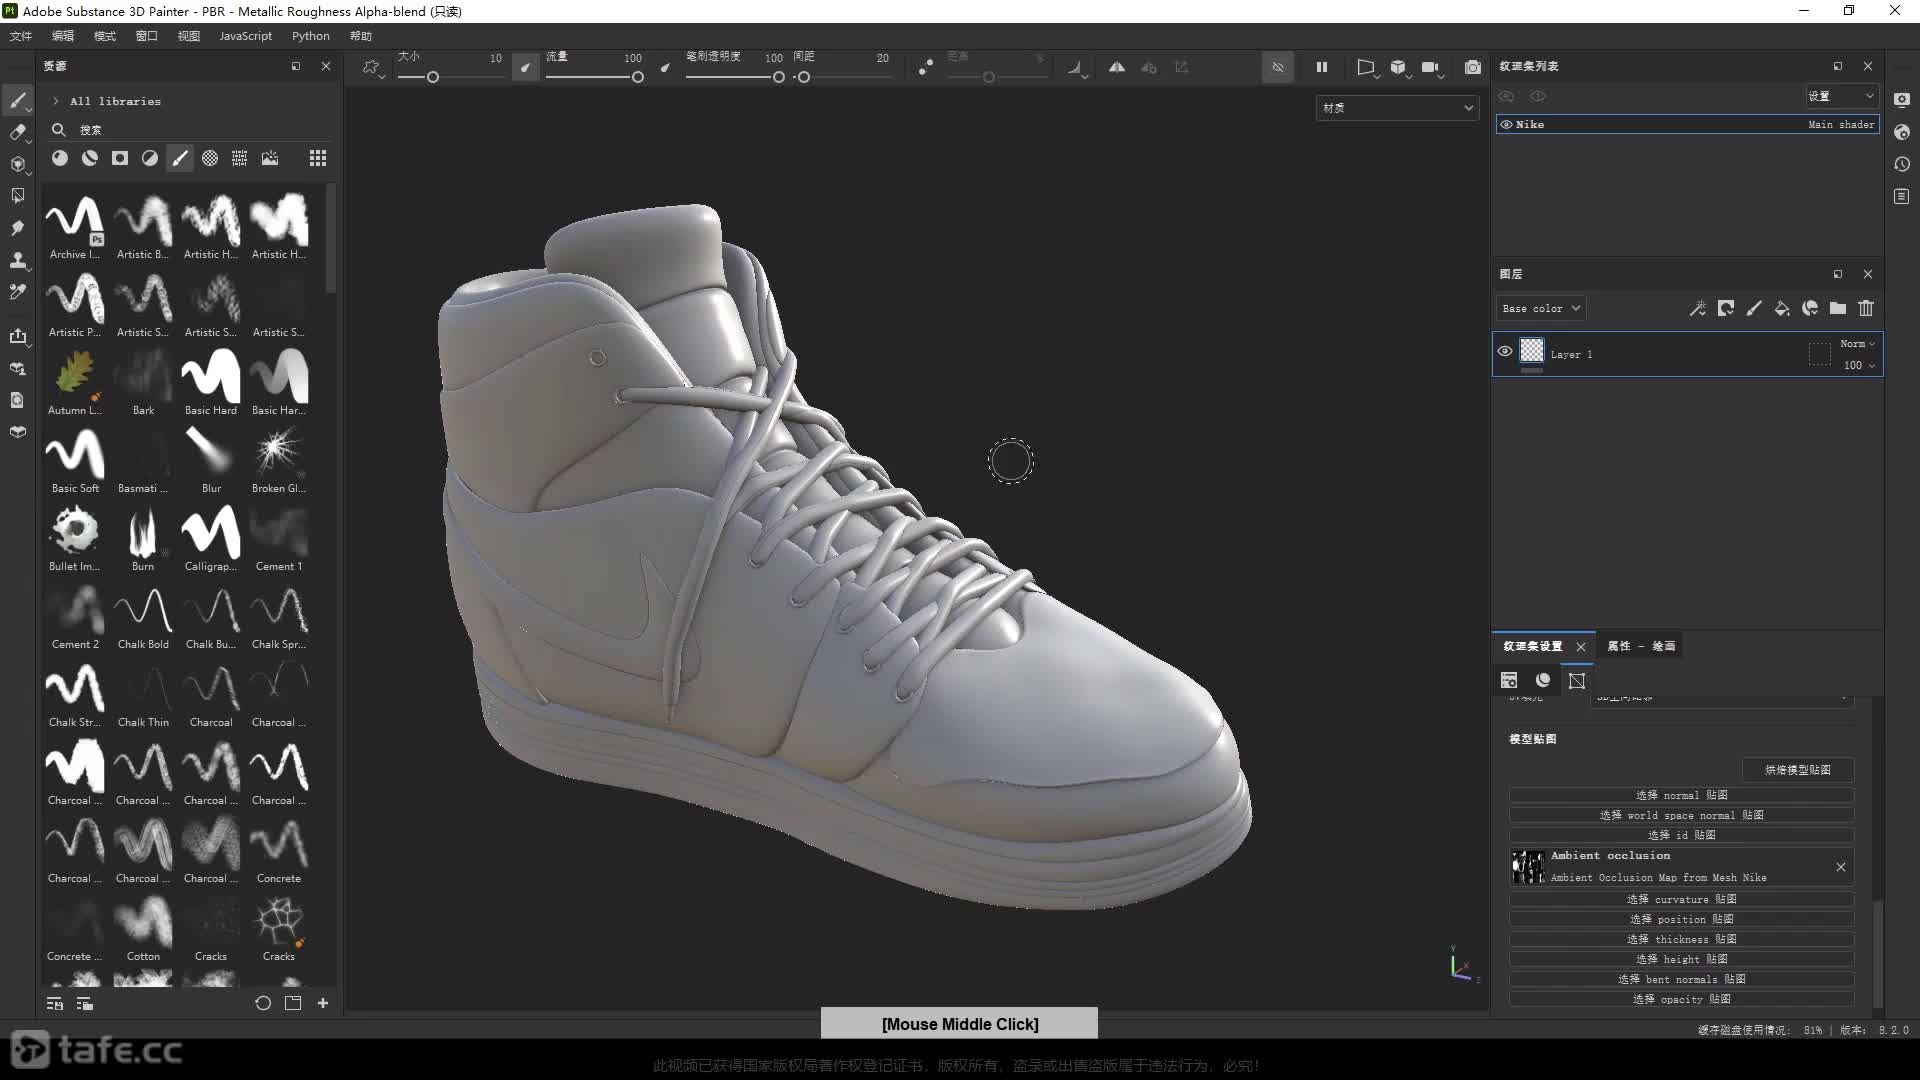This screenshot has width=1920, height=1080.
Task: Add a fill layer icon in Layers panel
Action: click(x=1782, y=308)
